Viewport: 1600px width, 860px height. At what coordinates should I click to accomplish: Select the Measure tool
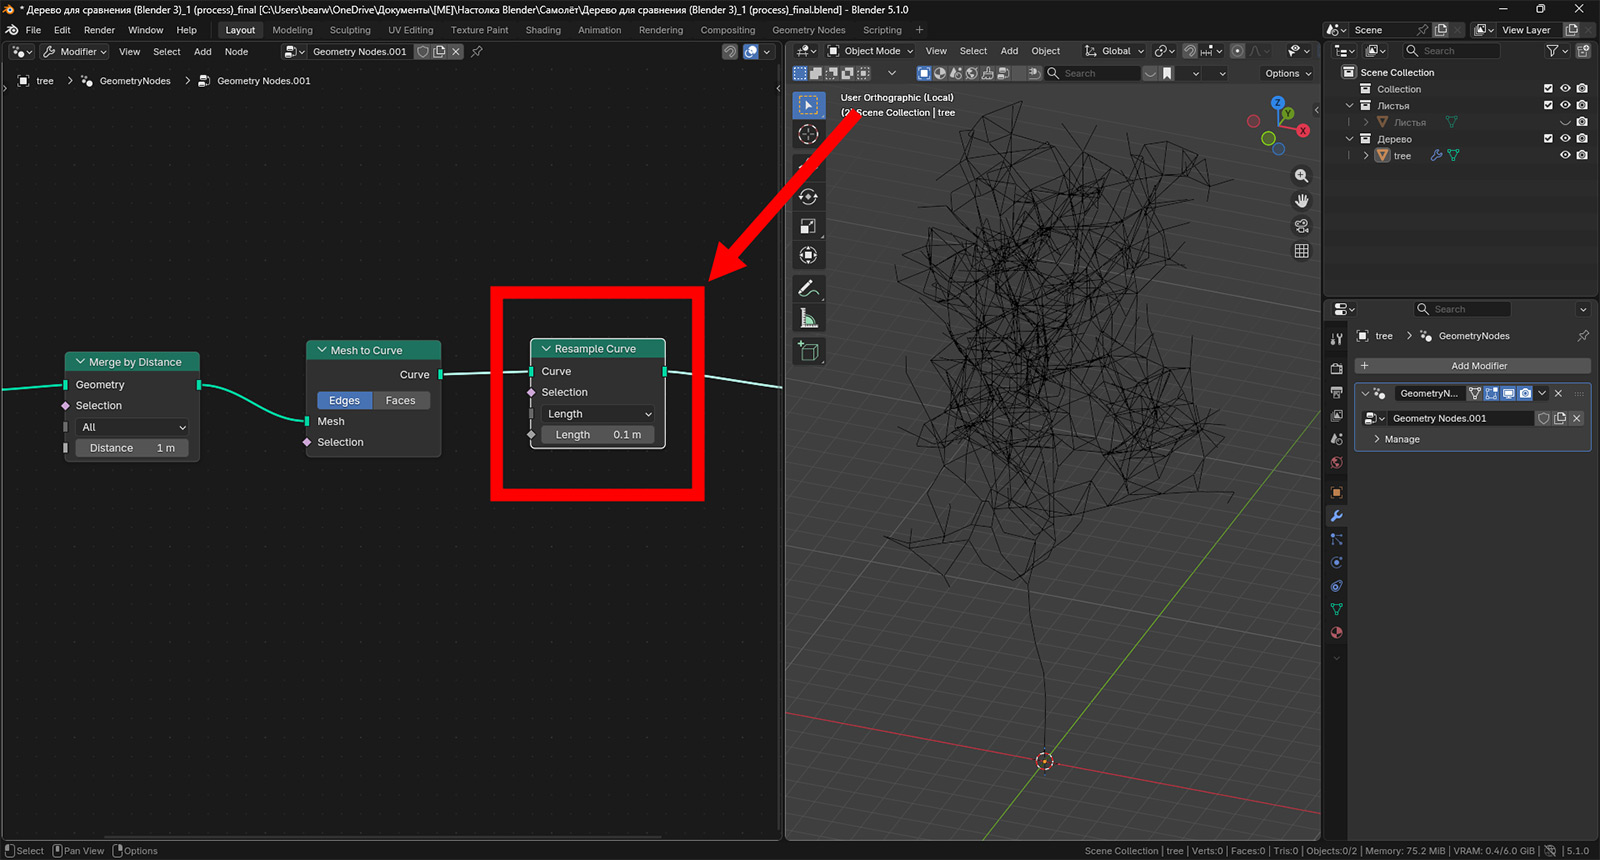[x=808, y=319]
